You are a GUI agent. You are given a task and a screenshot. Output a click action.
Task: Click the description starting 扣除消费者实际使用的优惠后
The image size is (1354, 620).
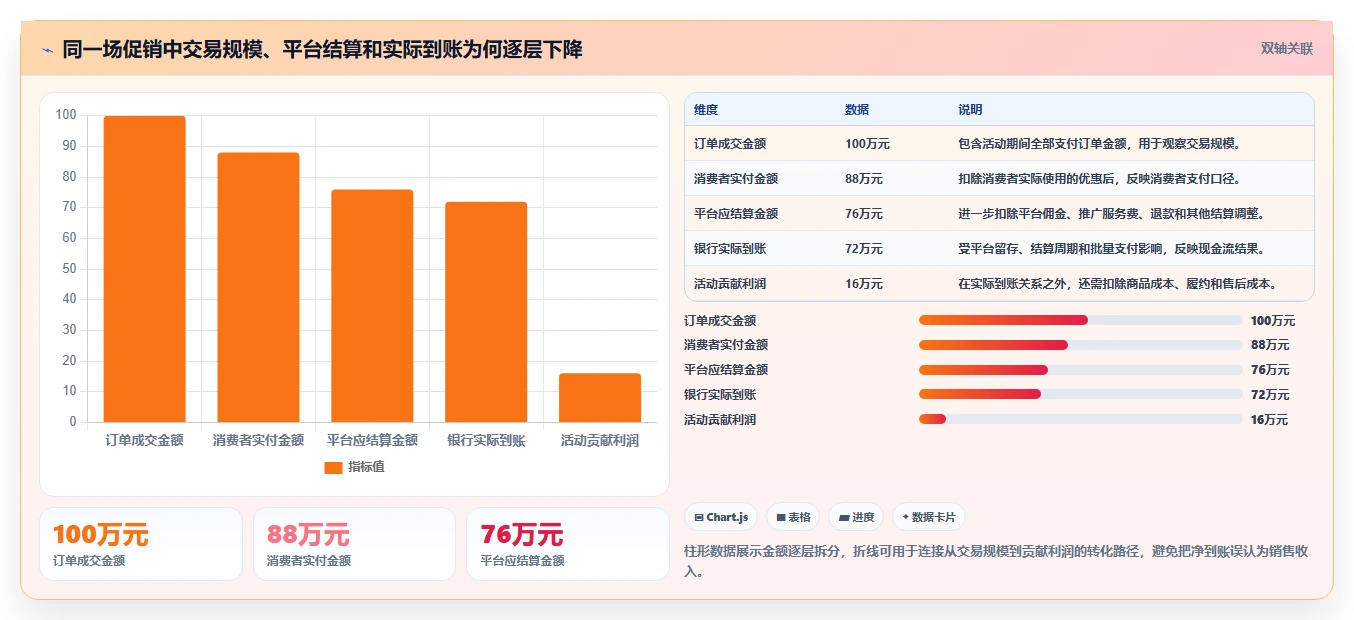[x=1100, y=179]
